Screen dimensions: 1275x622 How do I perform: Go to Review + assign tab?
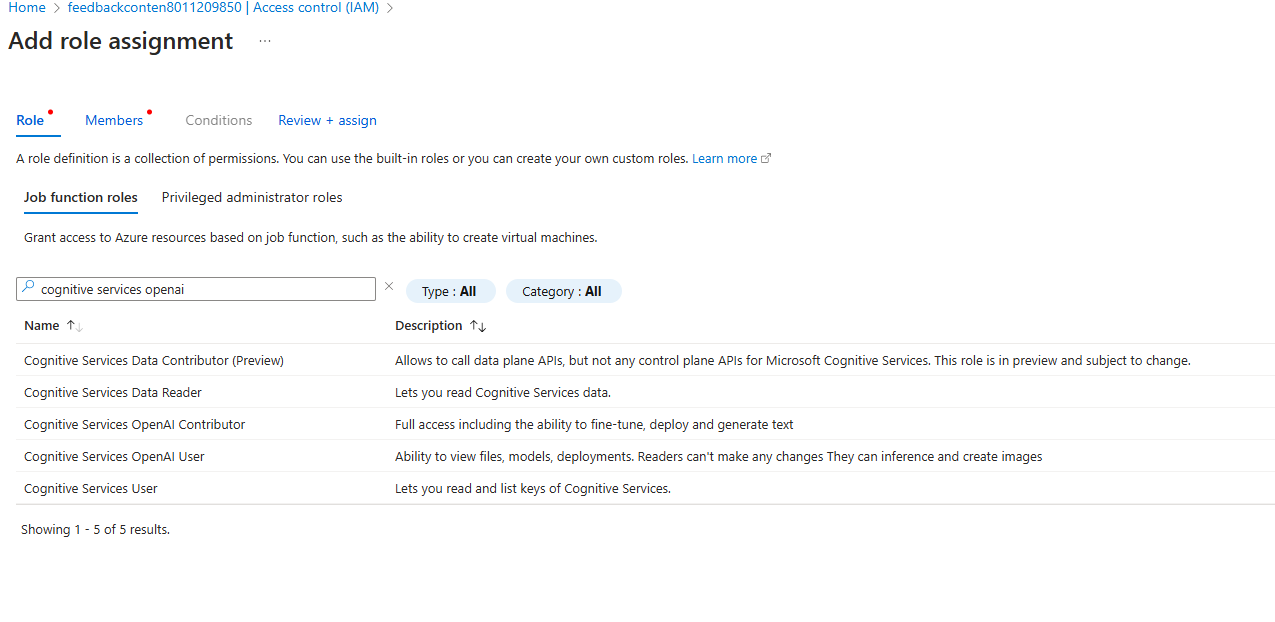(327, 120)
